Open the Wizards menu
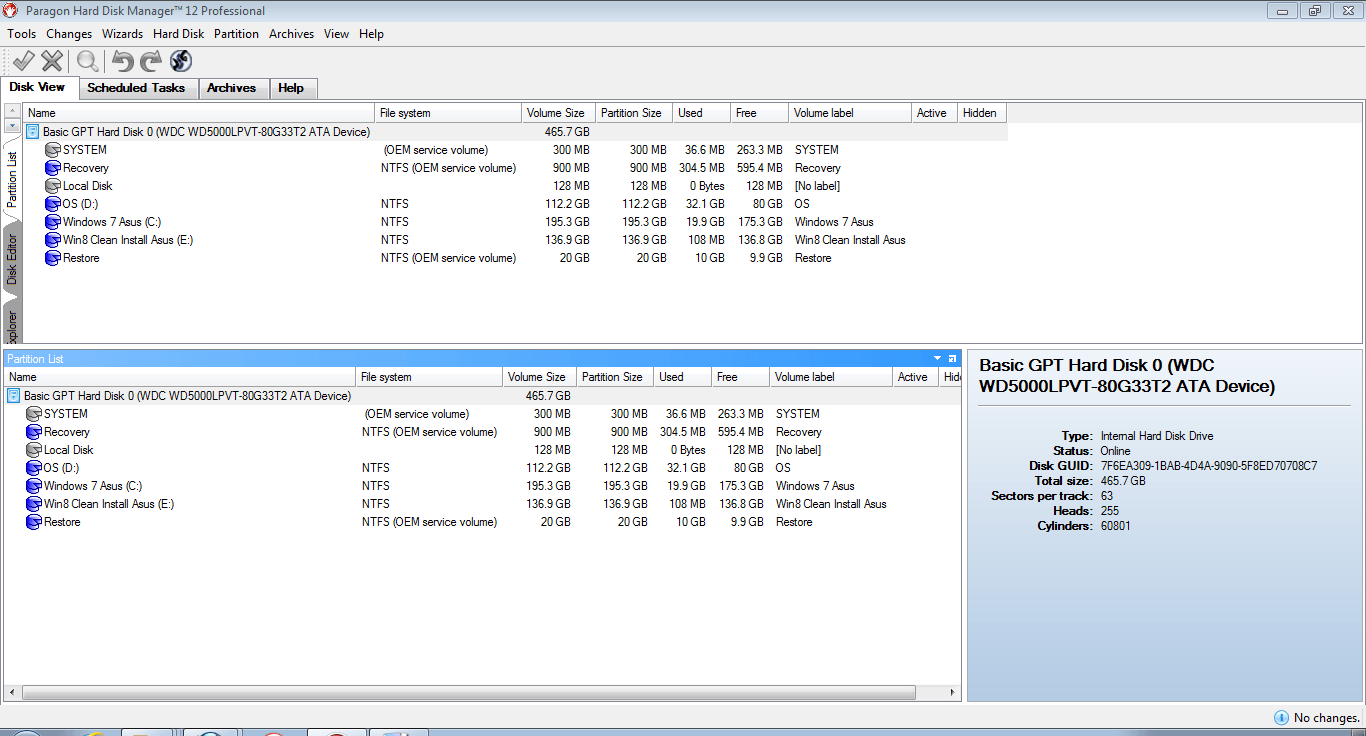 pyautogui.click(x=122, y=34)
